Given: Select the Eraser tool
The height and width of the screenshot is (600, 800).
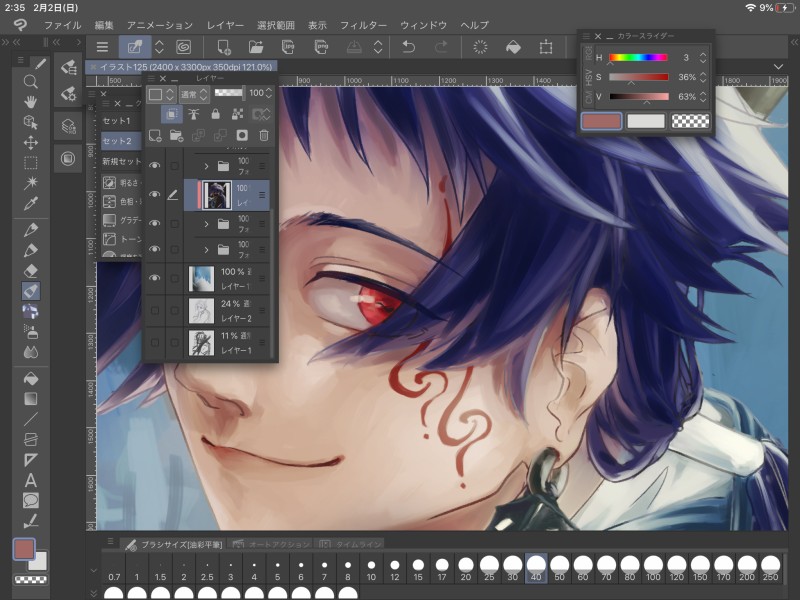Looking at the screenshot, I should pyautogui.click(x=31, y=270).
